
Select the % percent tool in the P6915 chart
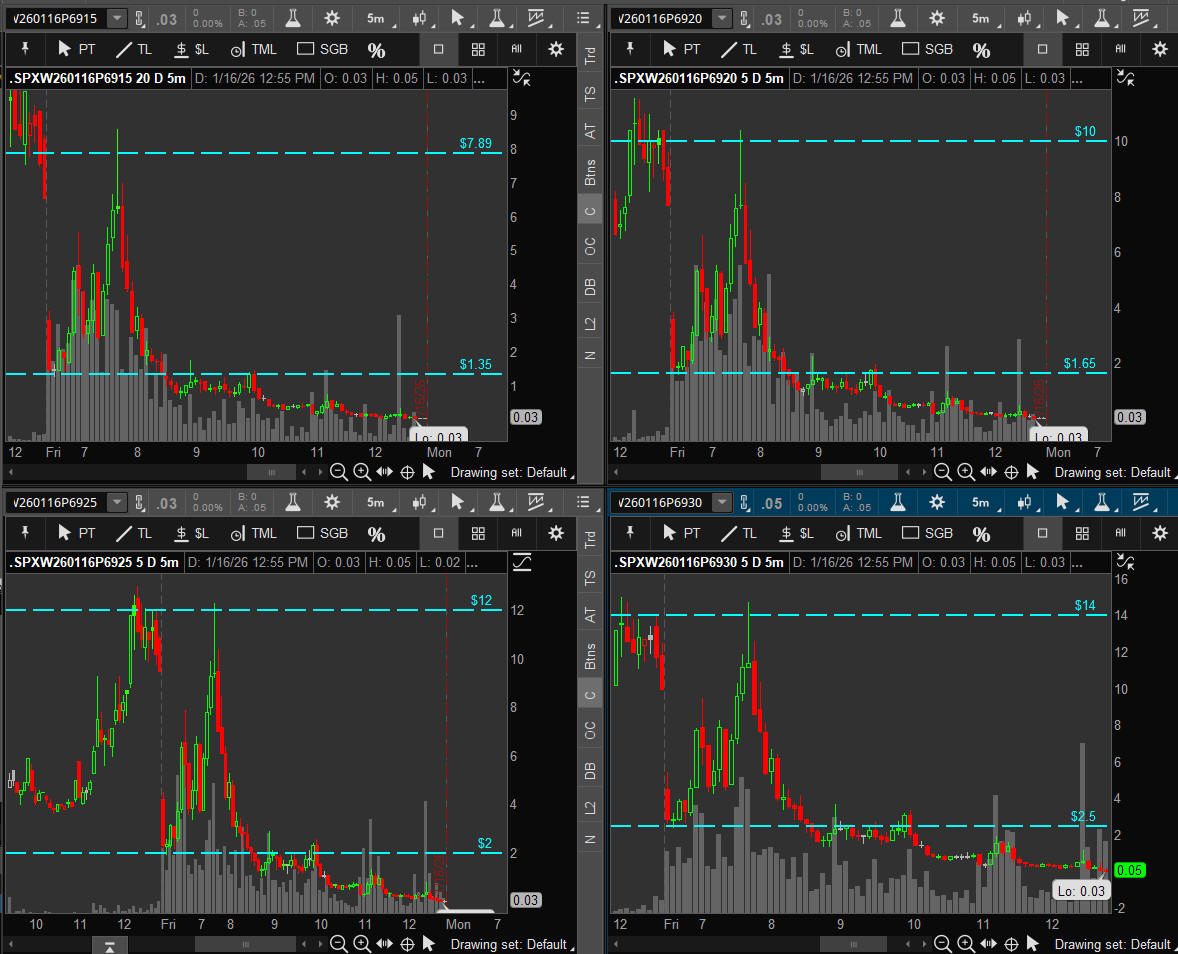(376, 50)
